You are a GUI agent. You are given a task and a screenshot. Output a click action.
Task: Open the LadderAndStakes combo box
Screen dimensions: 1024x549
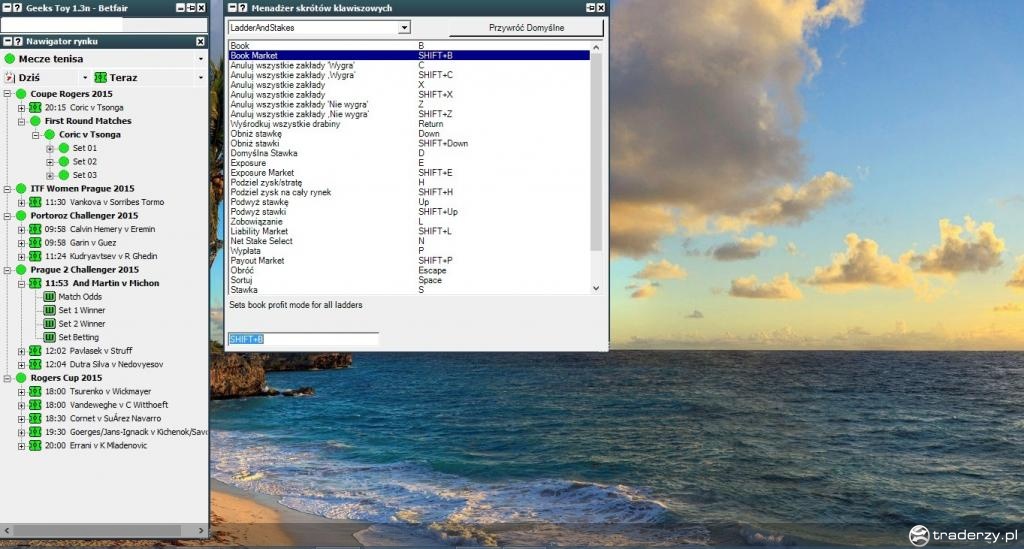tap(404, 27)
